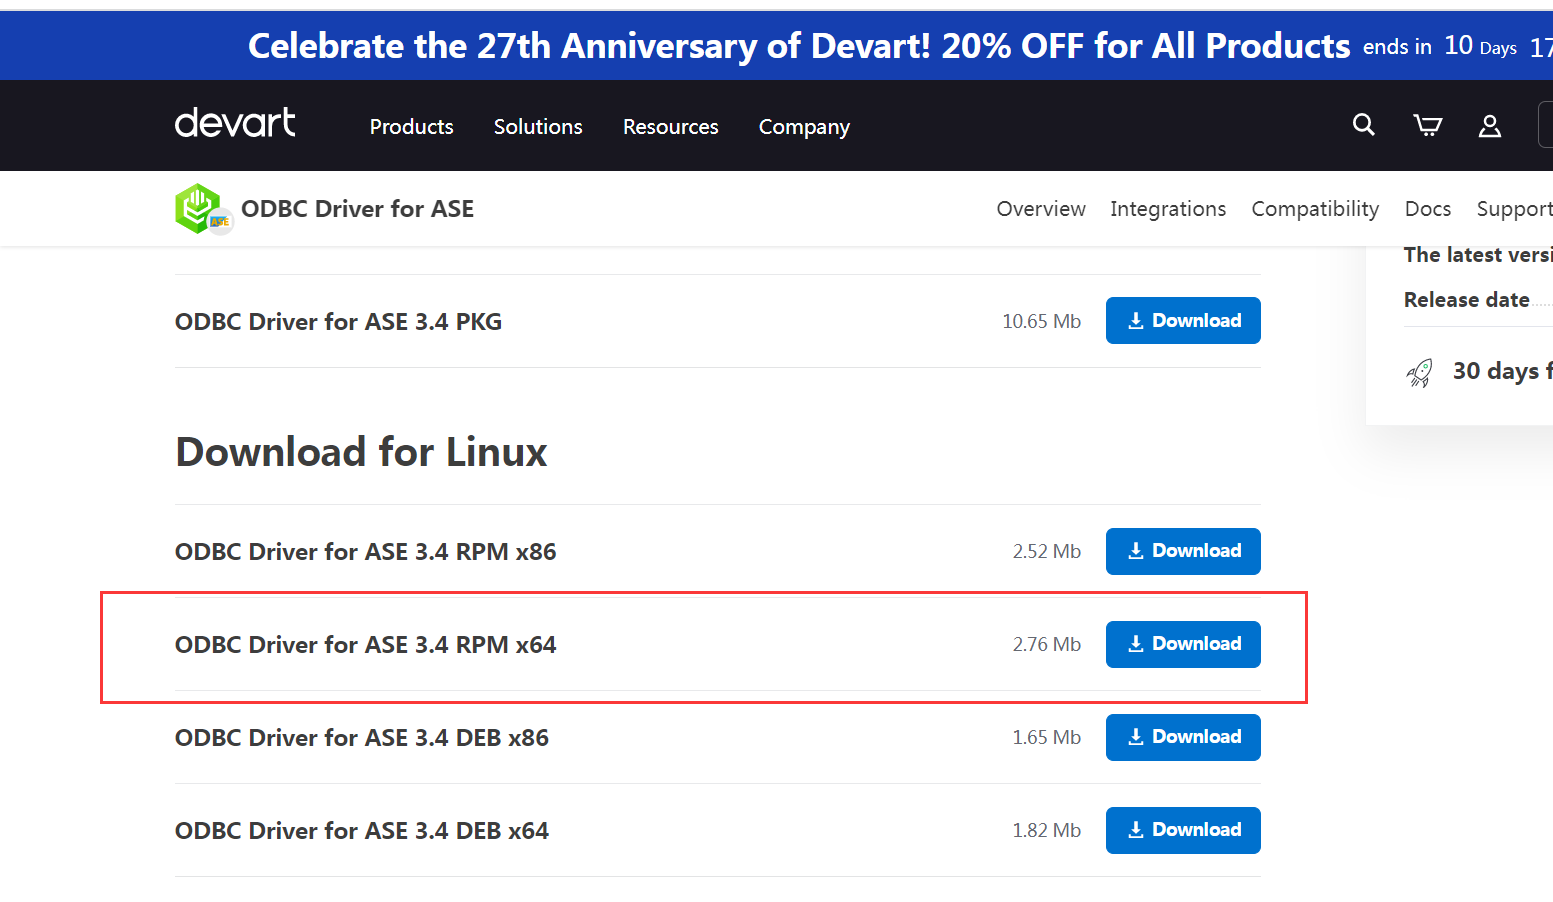Screen dimensions: 1553x902
Task: Open the search icon in header
Action: tap(1363, 124)
